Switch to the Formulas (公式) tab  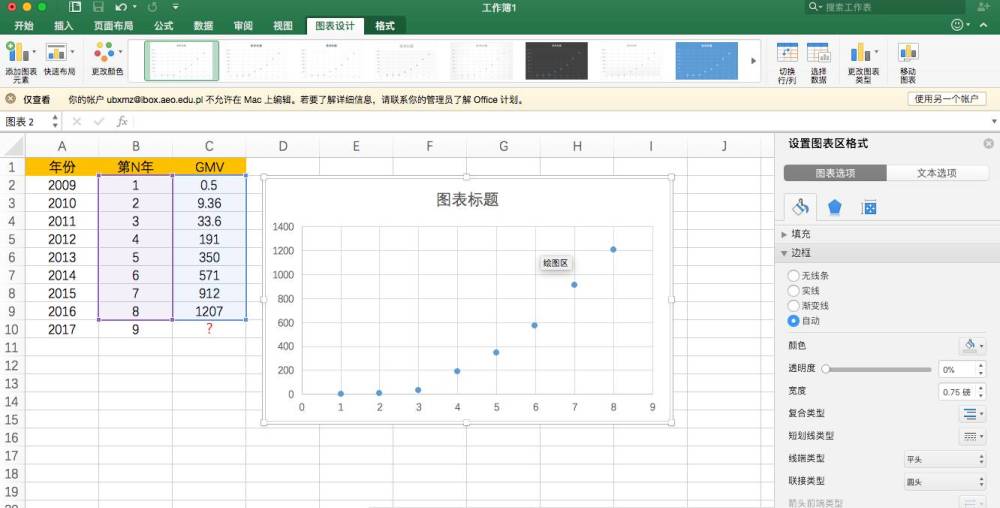pos(163,25)
